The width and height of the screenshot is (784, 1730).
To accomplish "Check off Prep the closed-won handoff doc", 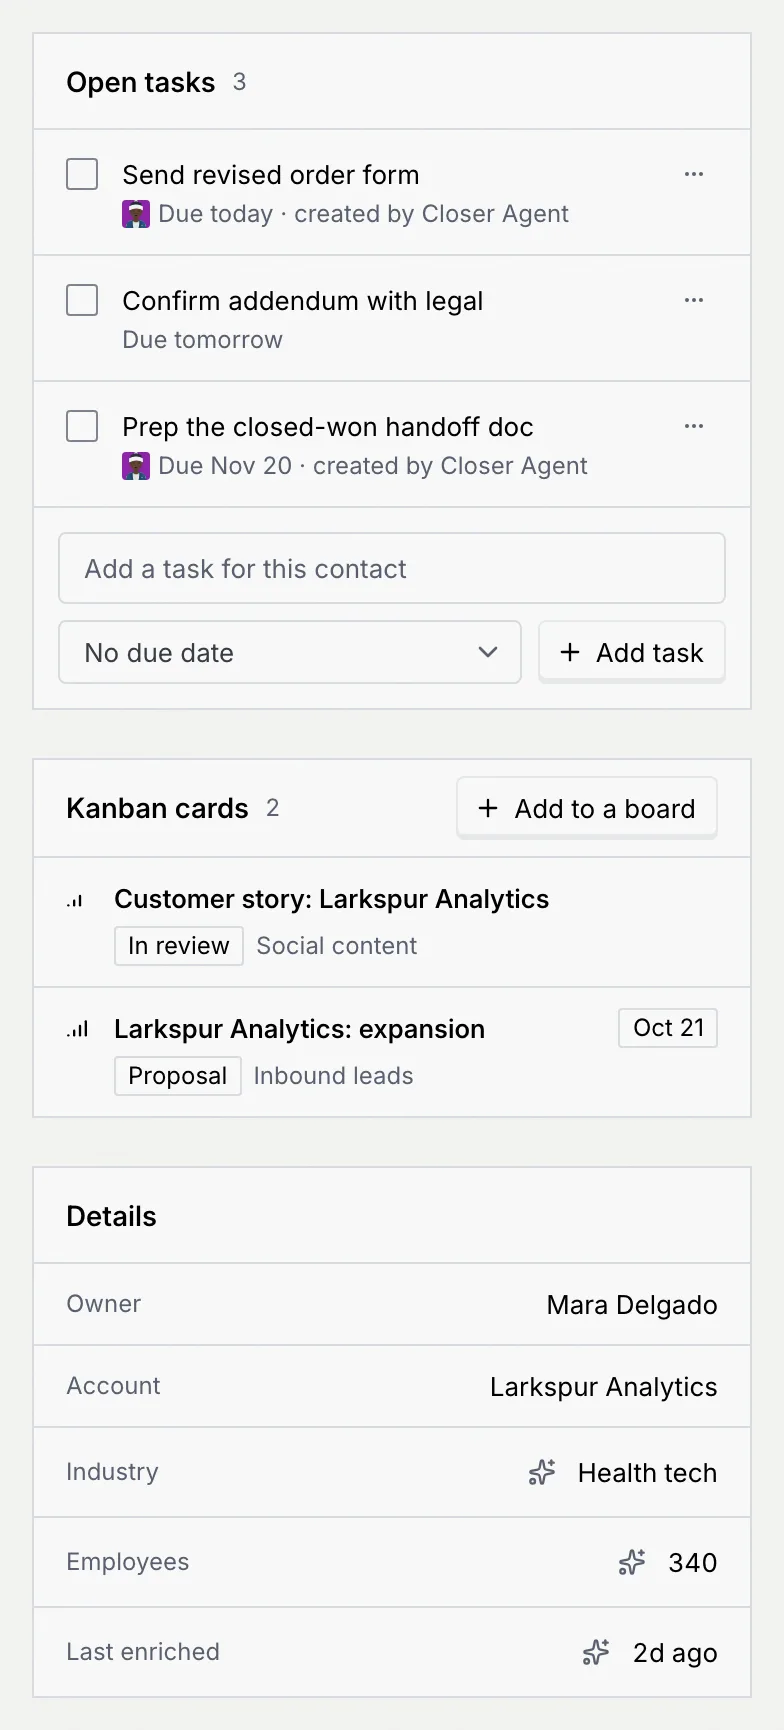I will [x=82, y=426].
